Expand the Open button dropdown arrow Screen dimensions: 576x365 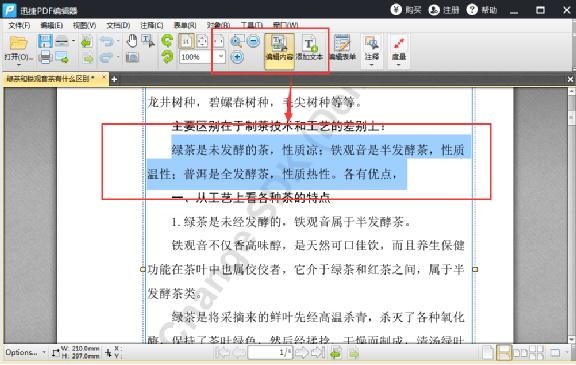tap(18, 65)
